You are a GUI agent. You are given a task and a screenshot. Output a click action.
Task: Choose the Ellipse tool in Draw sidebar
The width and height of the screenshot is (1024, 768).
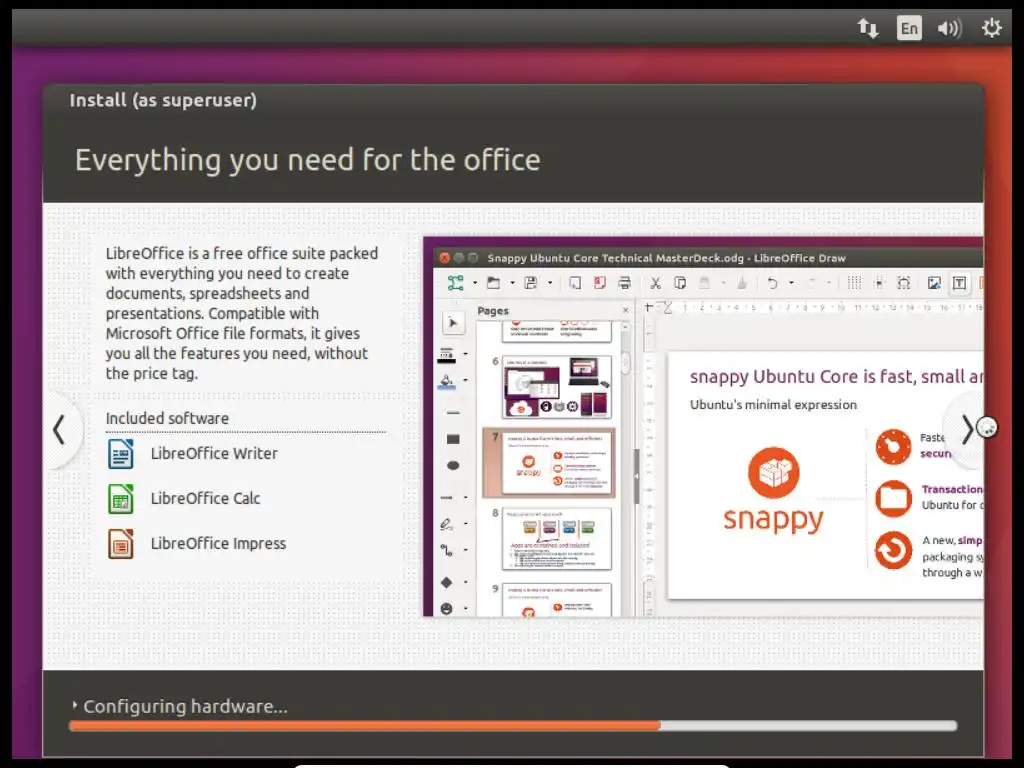[453, 466]
